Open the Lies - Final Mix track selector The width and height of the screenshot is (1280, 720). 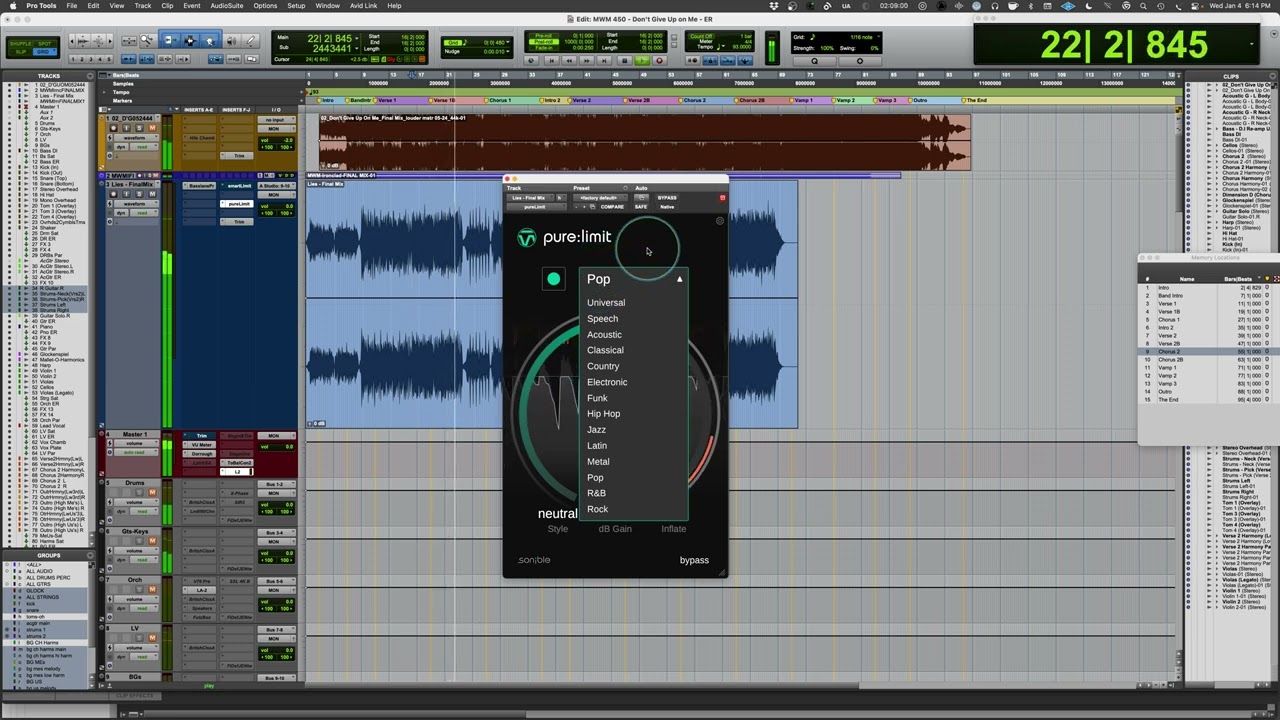tap(530, 198)
